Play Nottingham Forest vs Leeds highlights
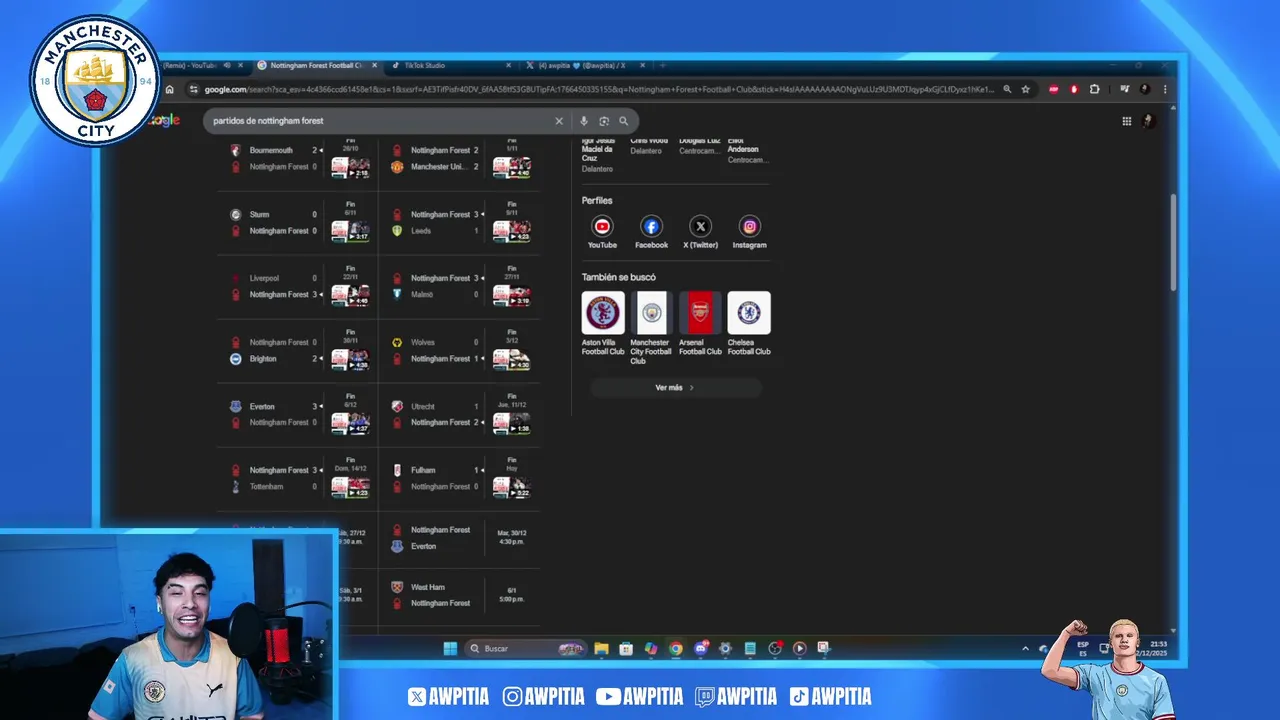The width and height of the screenshot is (1280, 720). [x=512, y=231]
